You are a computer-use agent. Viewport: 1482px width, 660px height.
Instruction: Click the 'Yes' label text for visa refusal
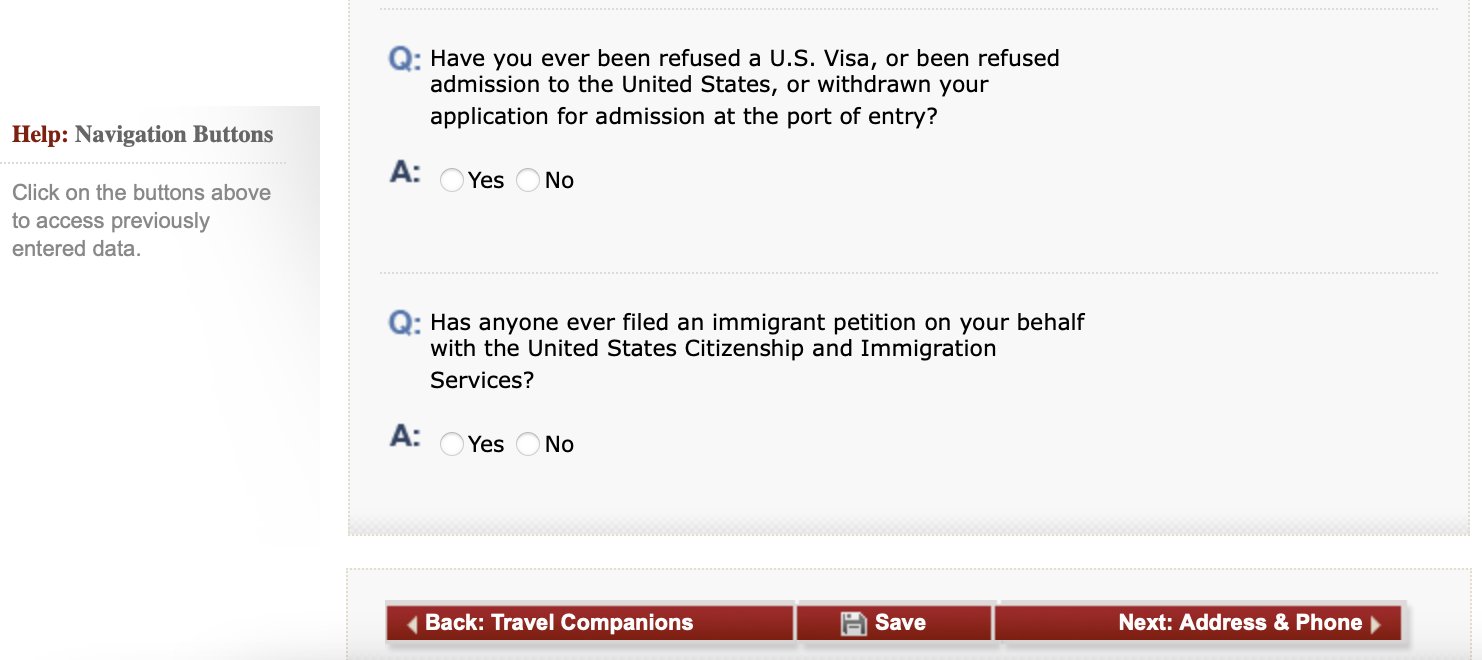pos(486,181)
